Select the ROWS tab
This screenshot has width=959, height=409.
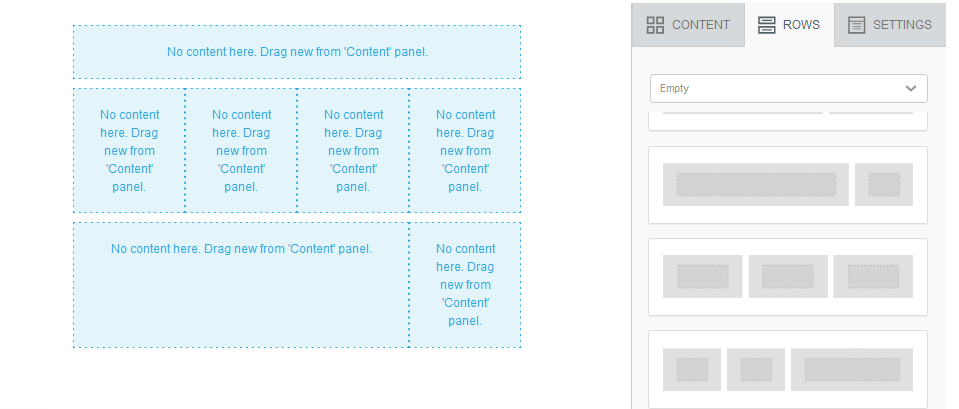[790, 25]
